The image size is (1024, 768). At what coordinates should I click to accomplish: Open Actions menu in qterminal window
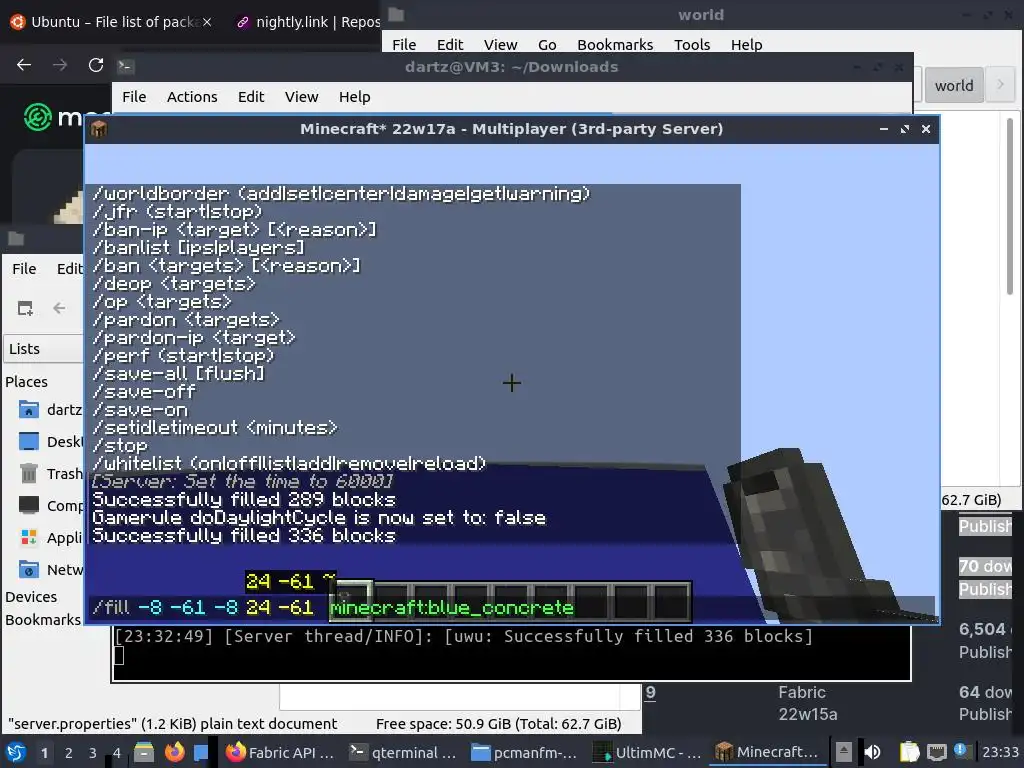192,97
